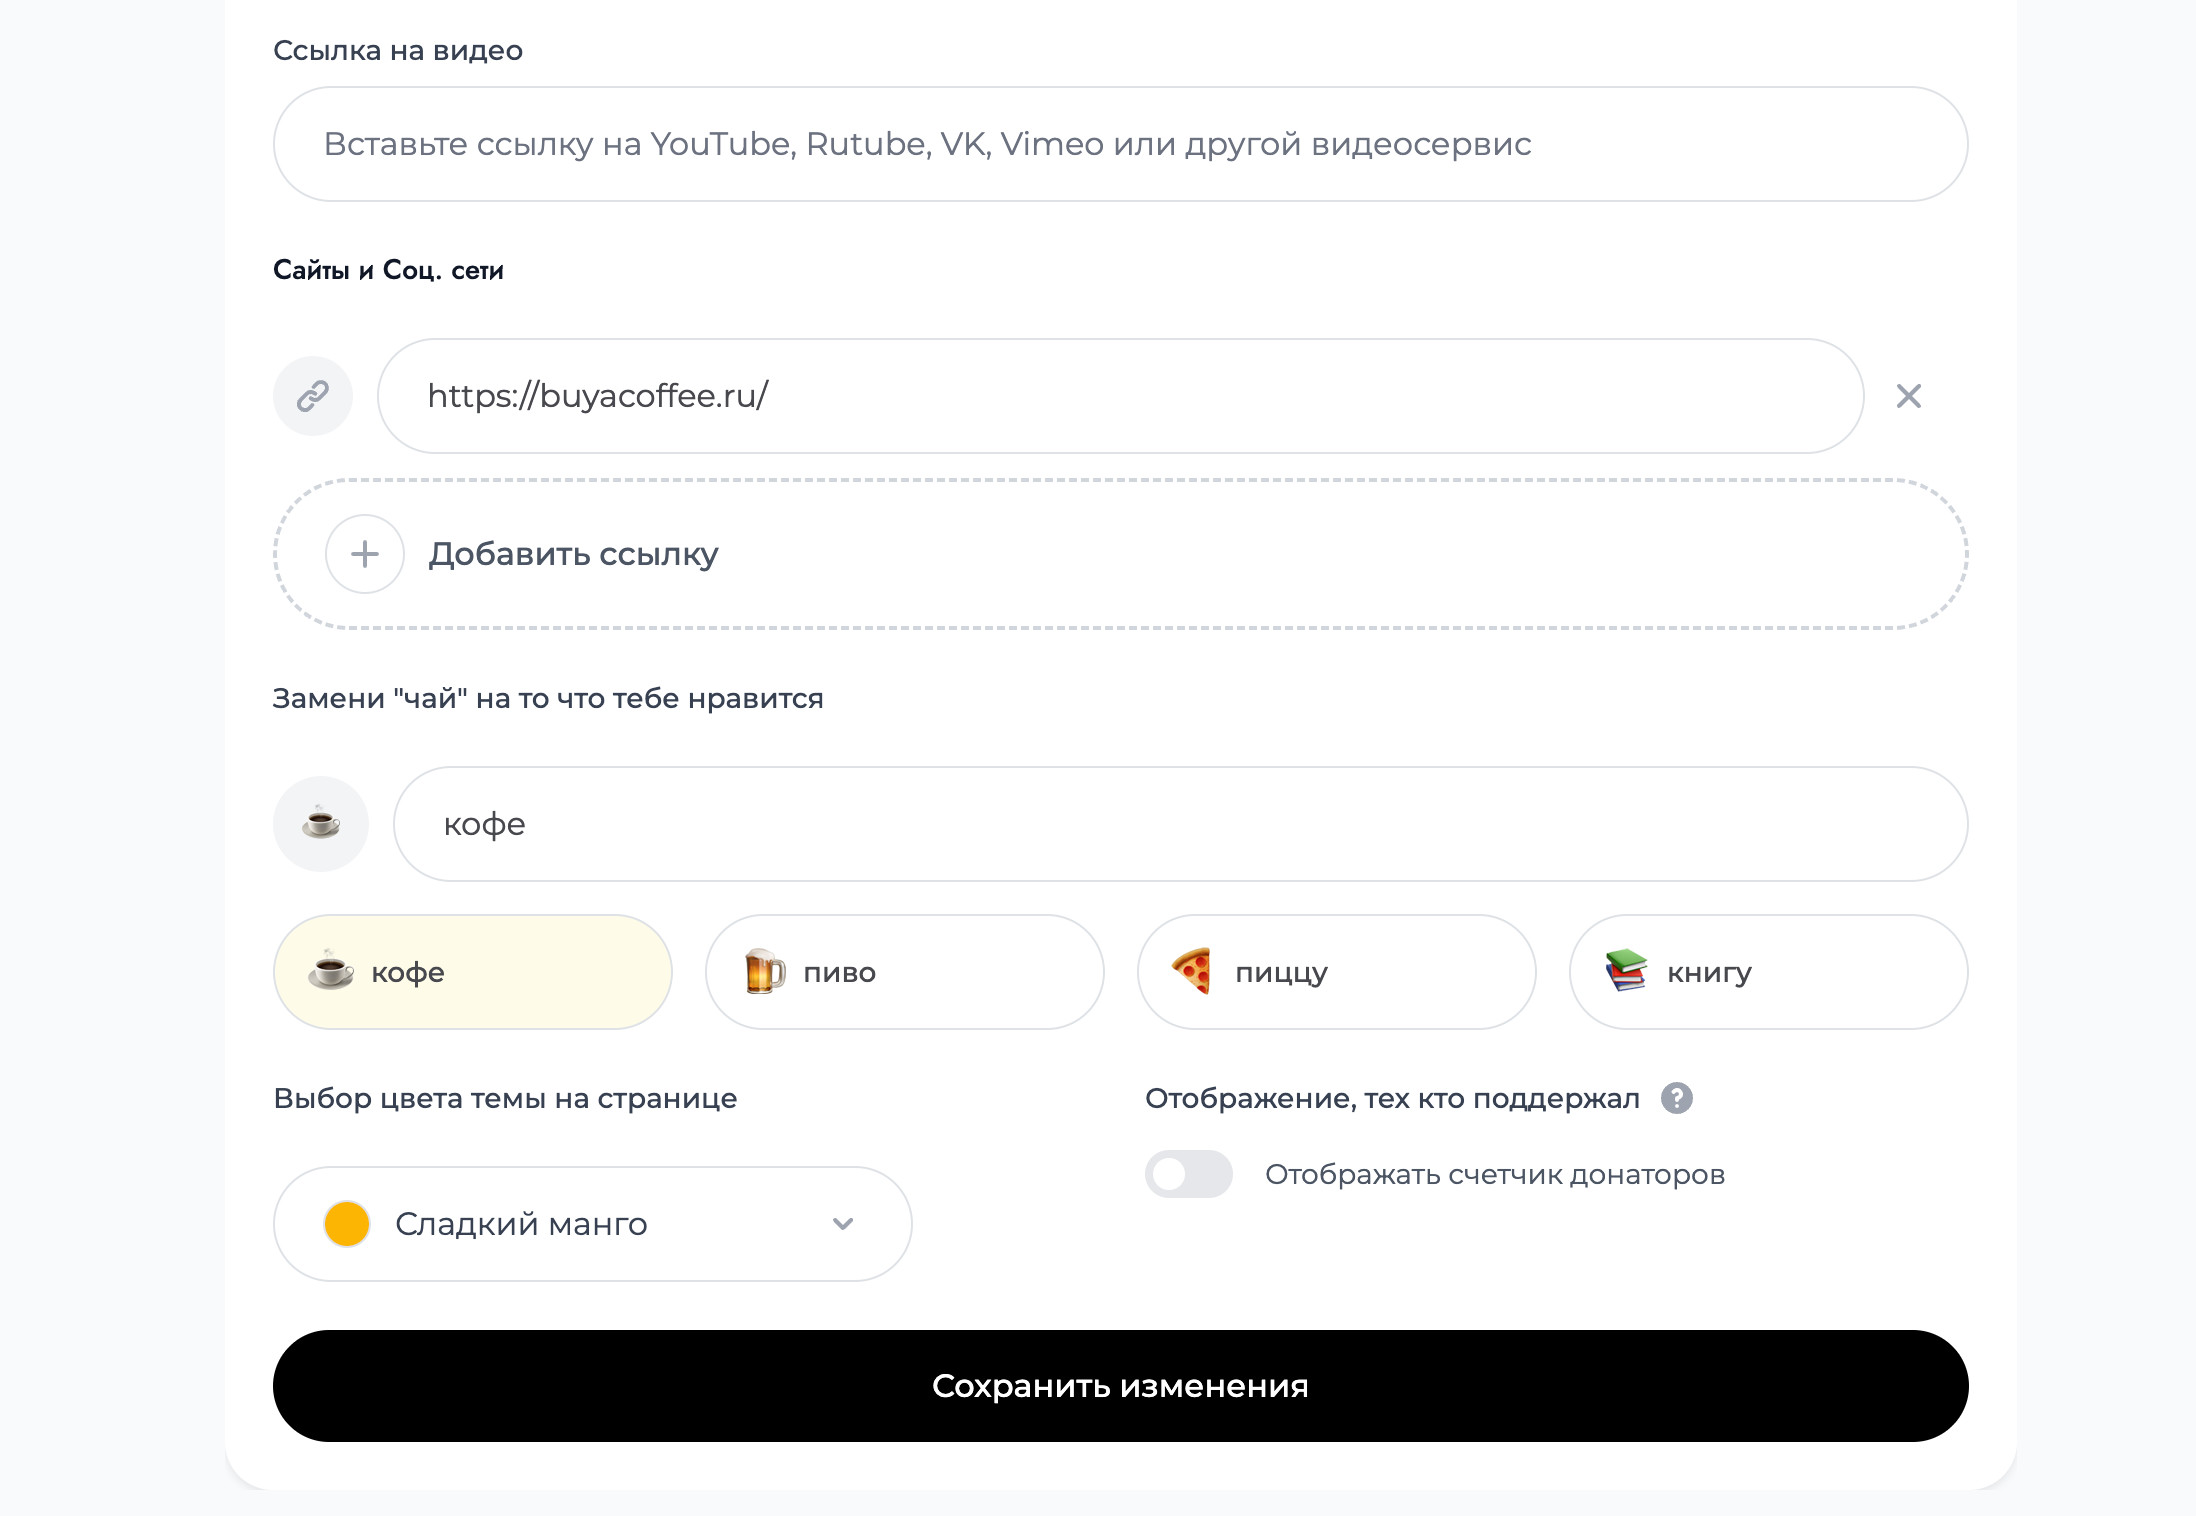Image resolution: width=2196 pixels, height=1516 pixels.
Task: Click the question mark help icon
Action: coord(1677,1098)
